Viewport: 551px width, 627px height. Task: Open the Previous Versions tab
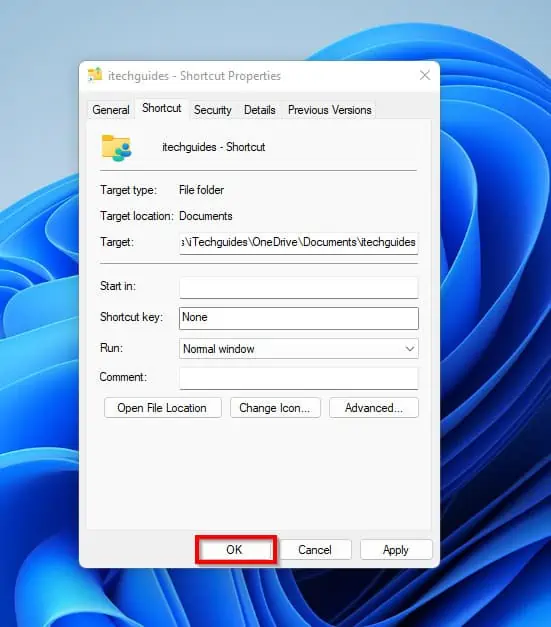click(x=329, y=110)
